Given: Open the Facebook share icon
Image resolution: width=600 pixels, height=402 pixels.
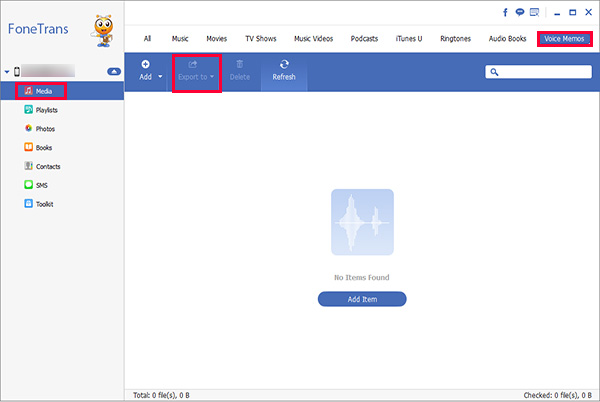Looking at the screenshot, I should click(505, 13).
